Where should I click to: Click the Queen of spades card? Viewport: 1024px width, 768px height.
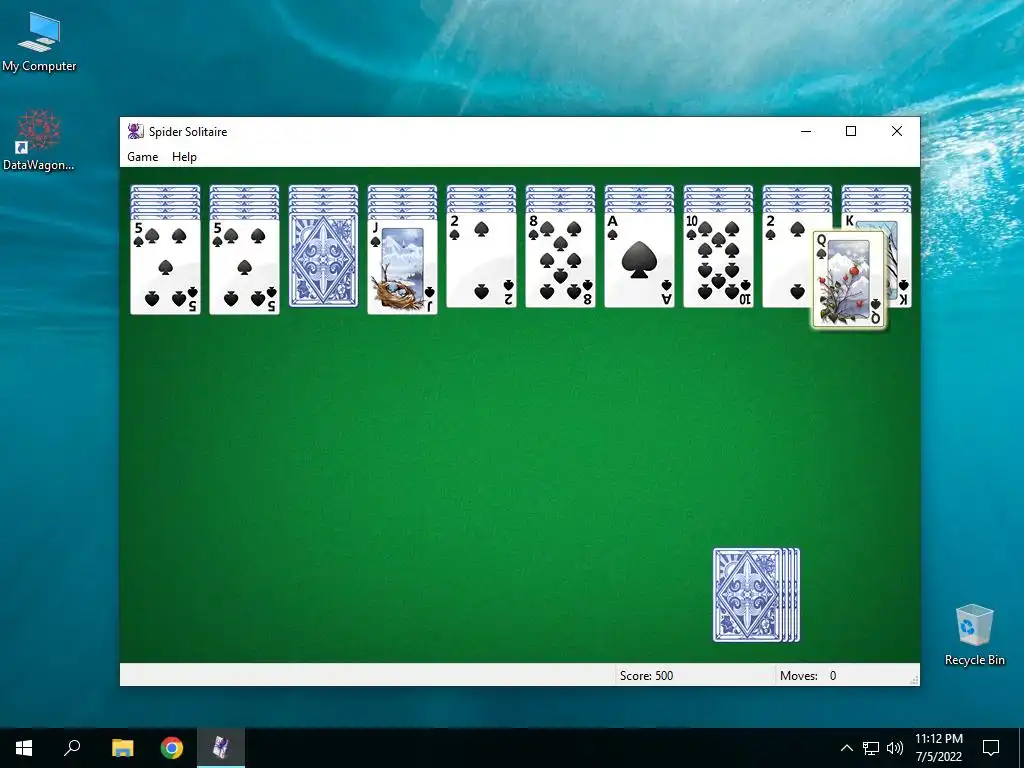[849, 280]
